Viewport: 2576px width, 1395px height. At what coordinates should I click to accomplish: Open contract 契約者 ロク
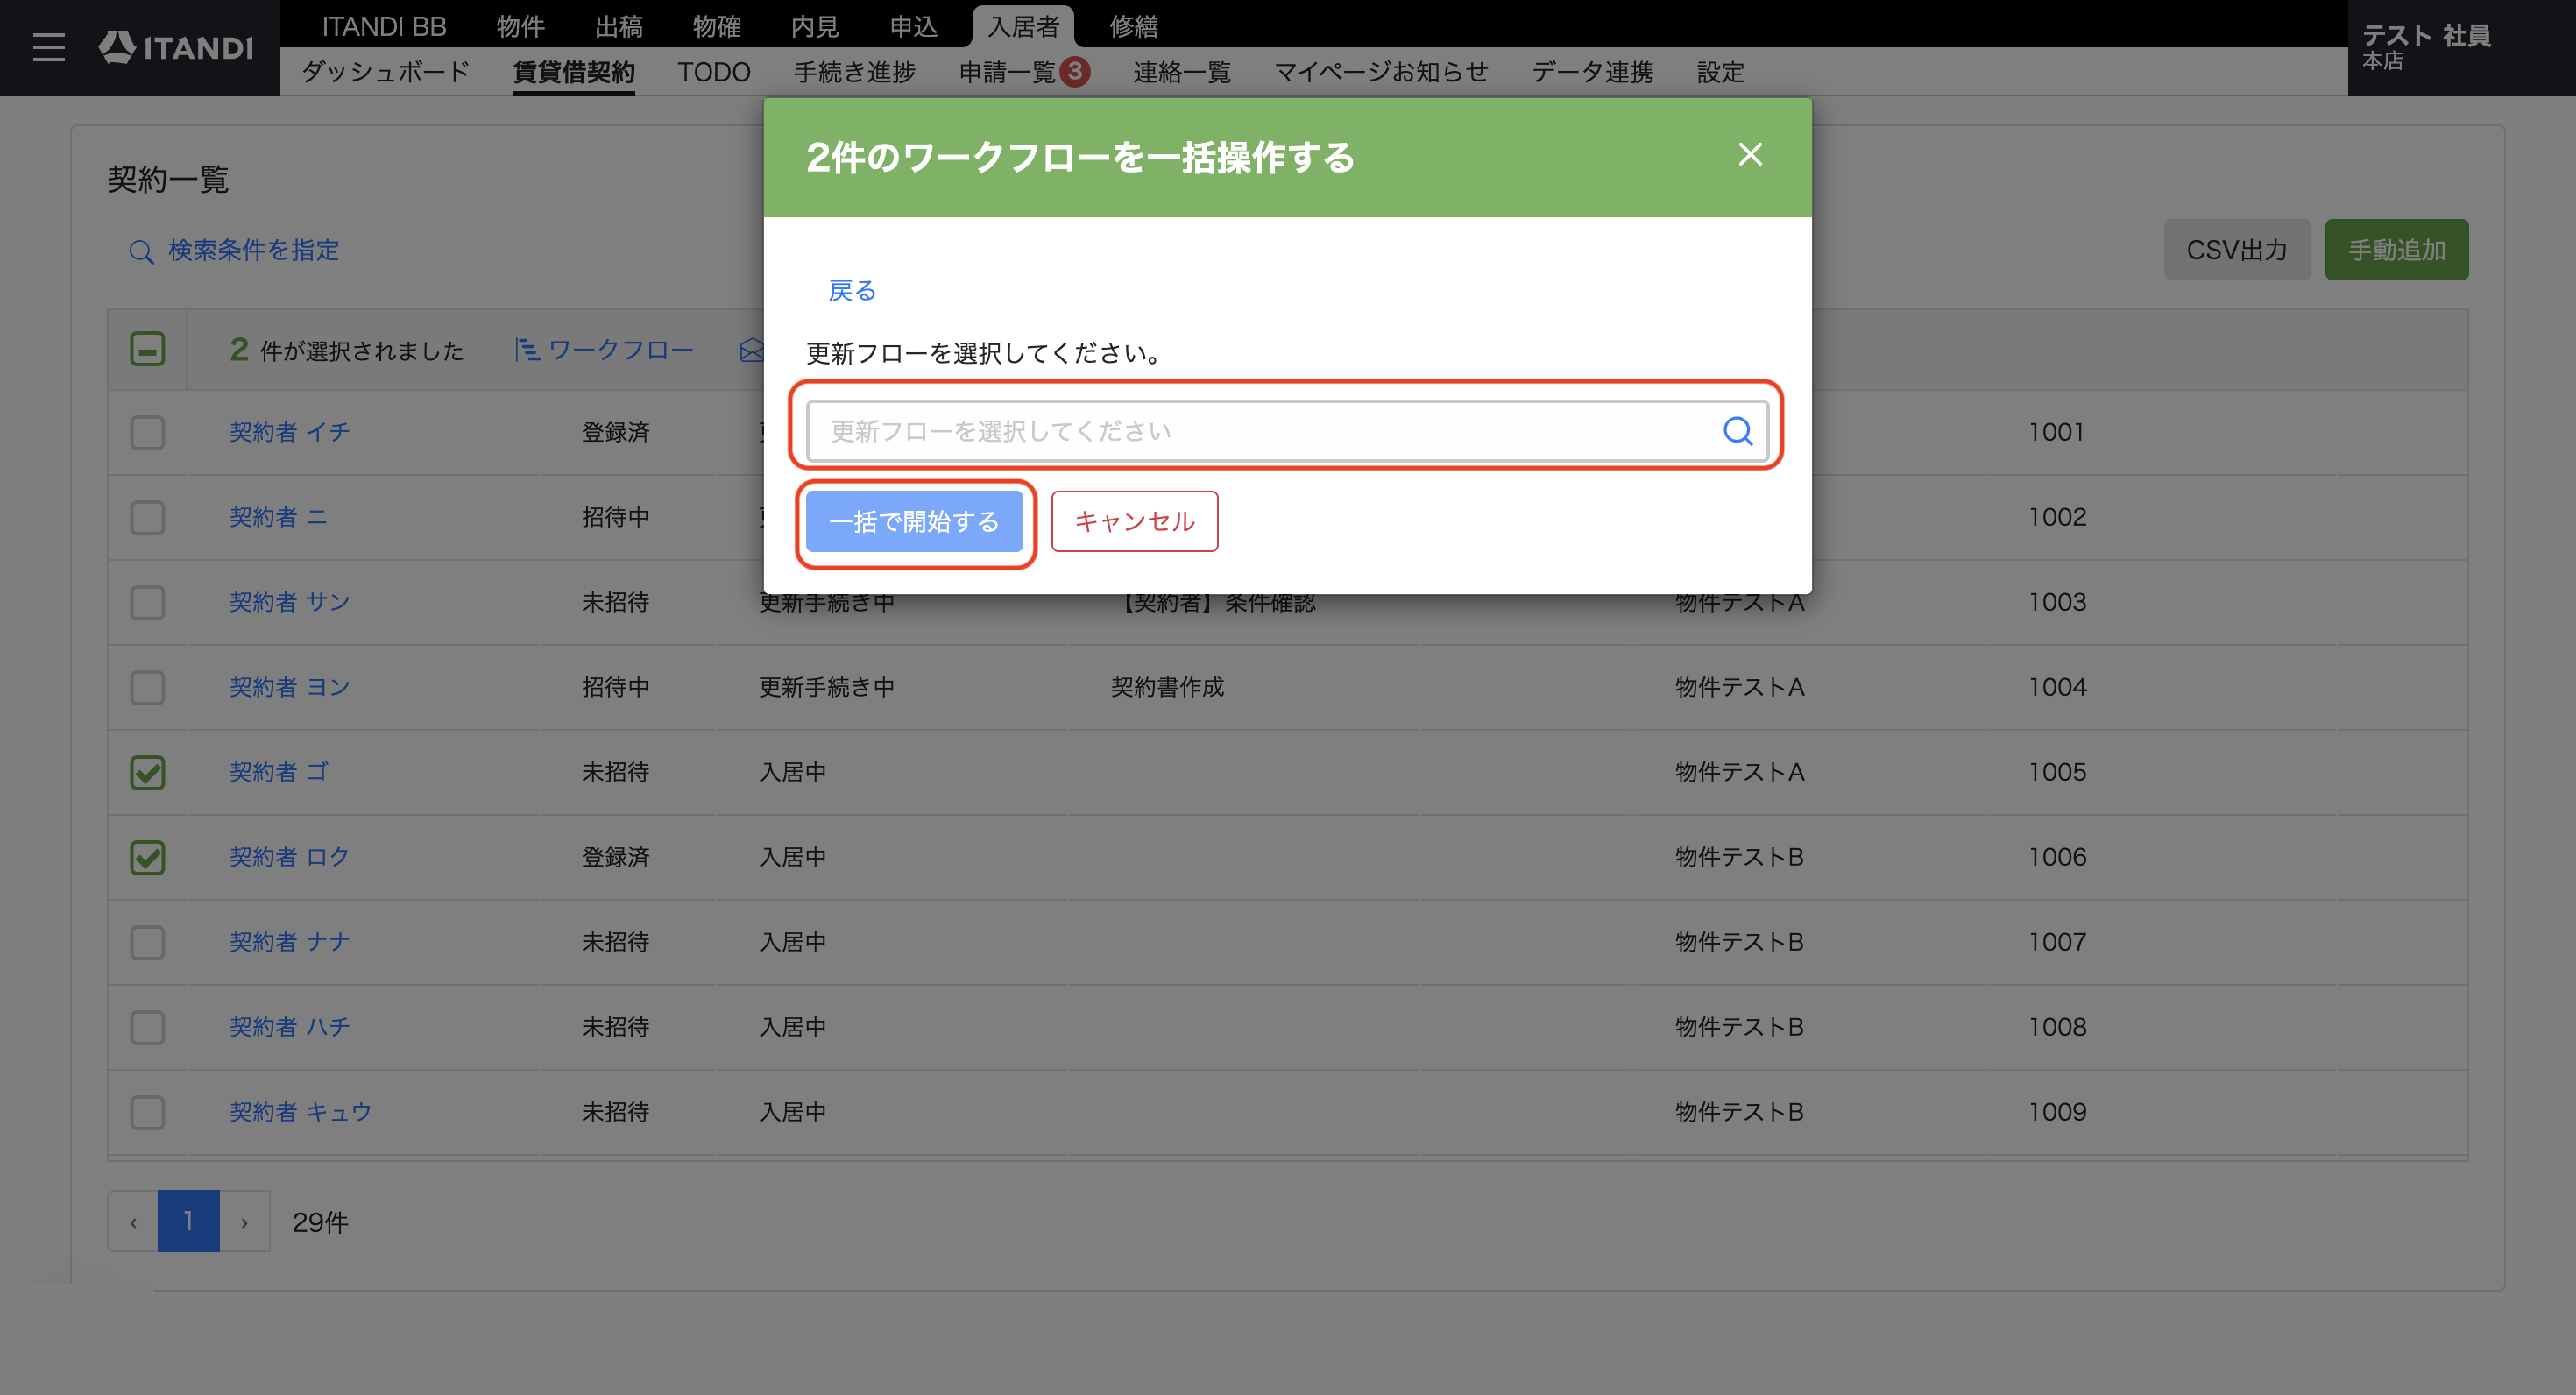290,857
